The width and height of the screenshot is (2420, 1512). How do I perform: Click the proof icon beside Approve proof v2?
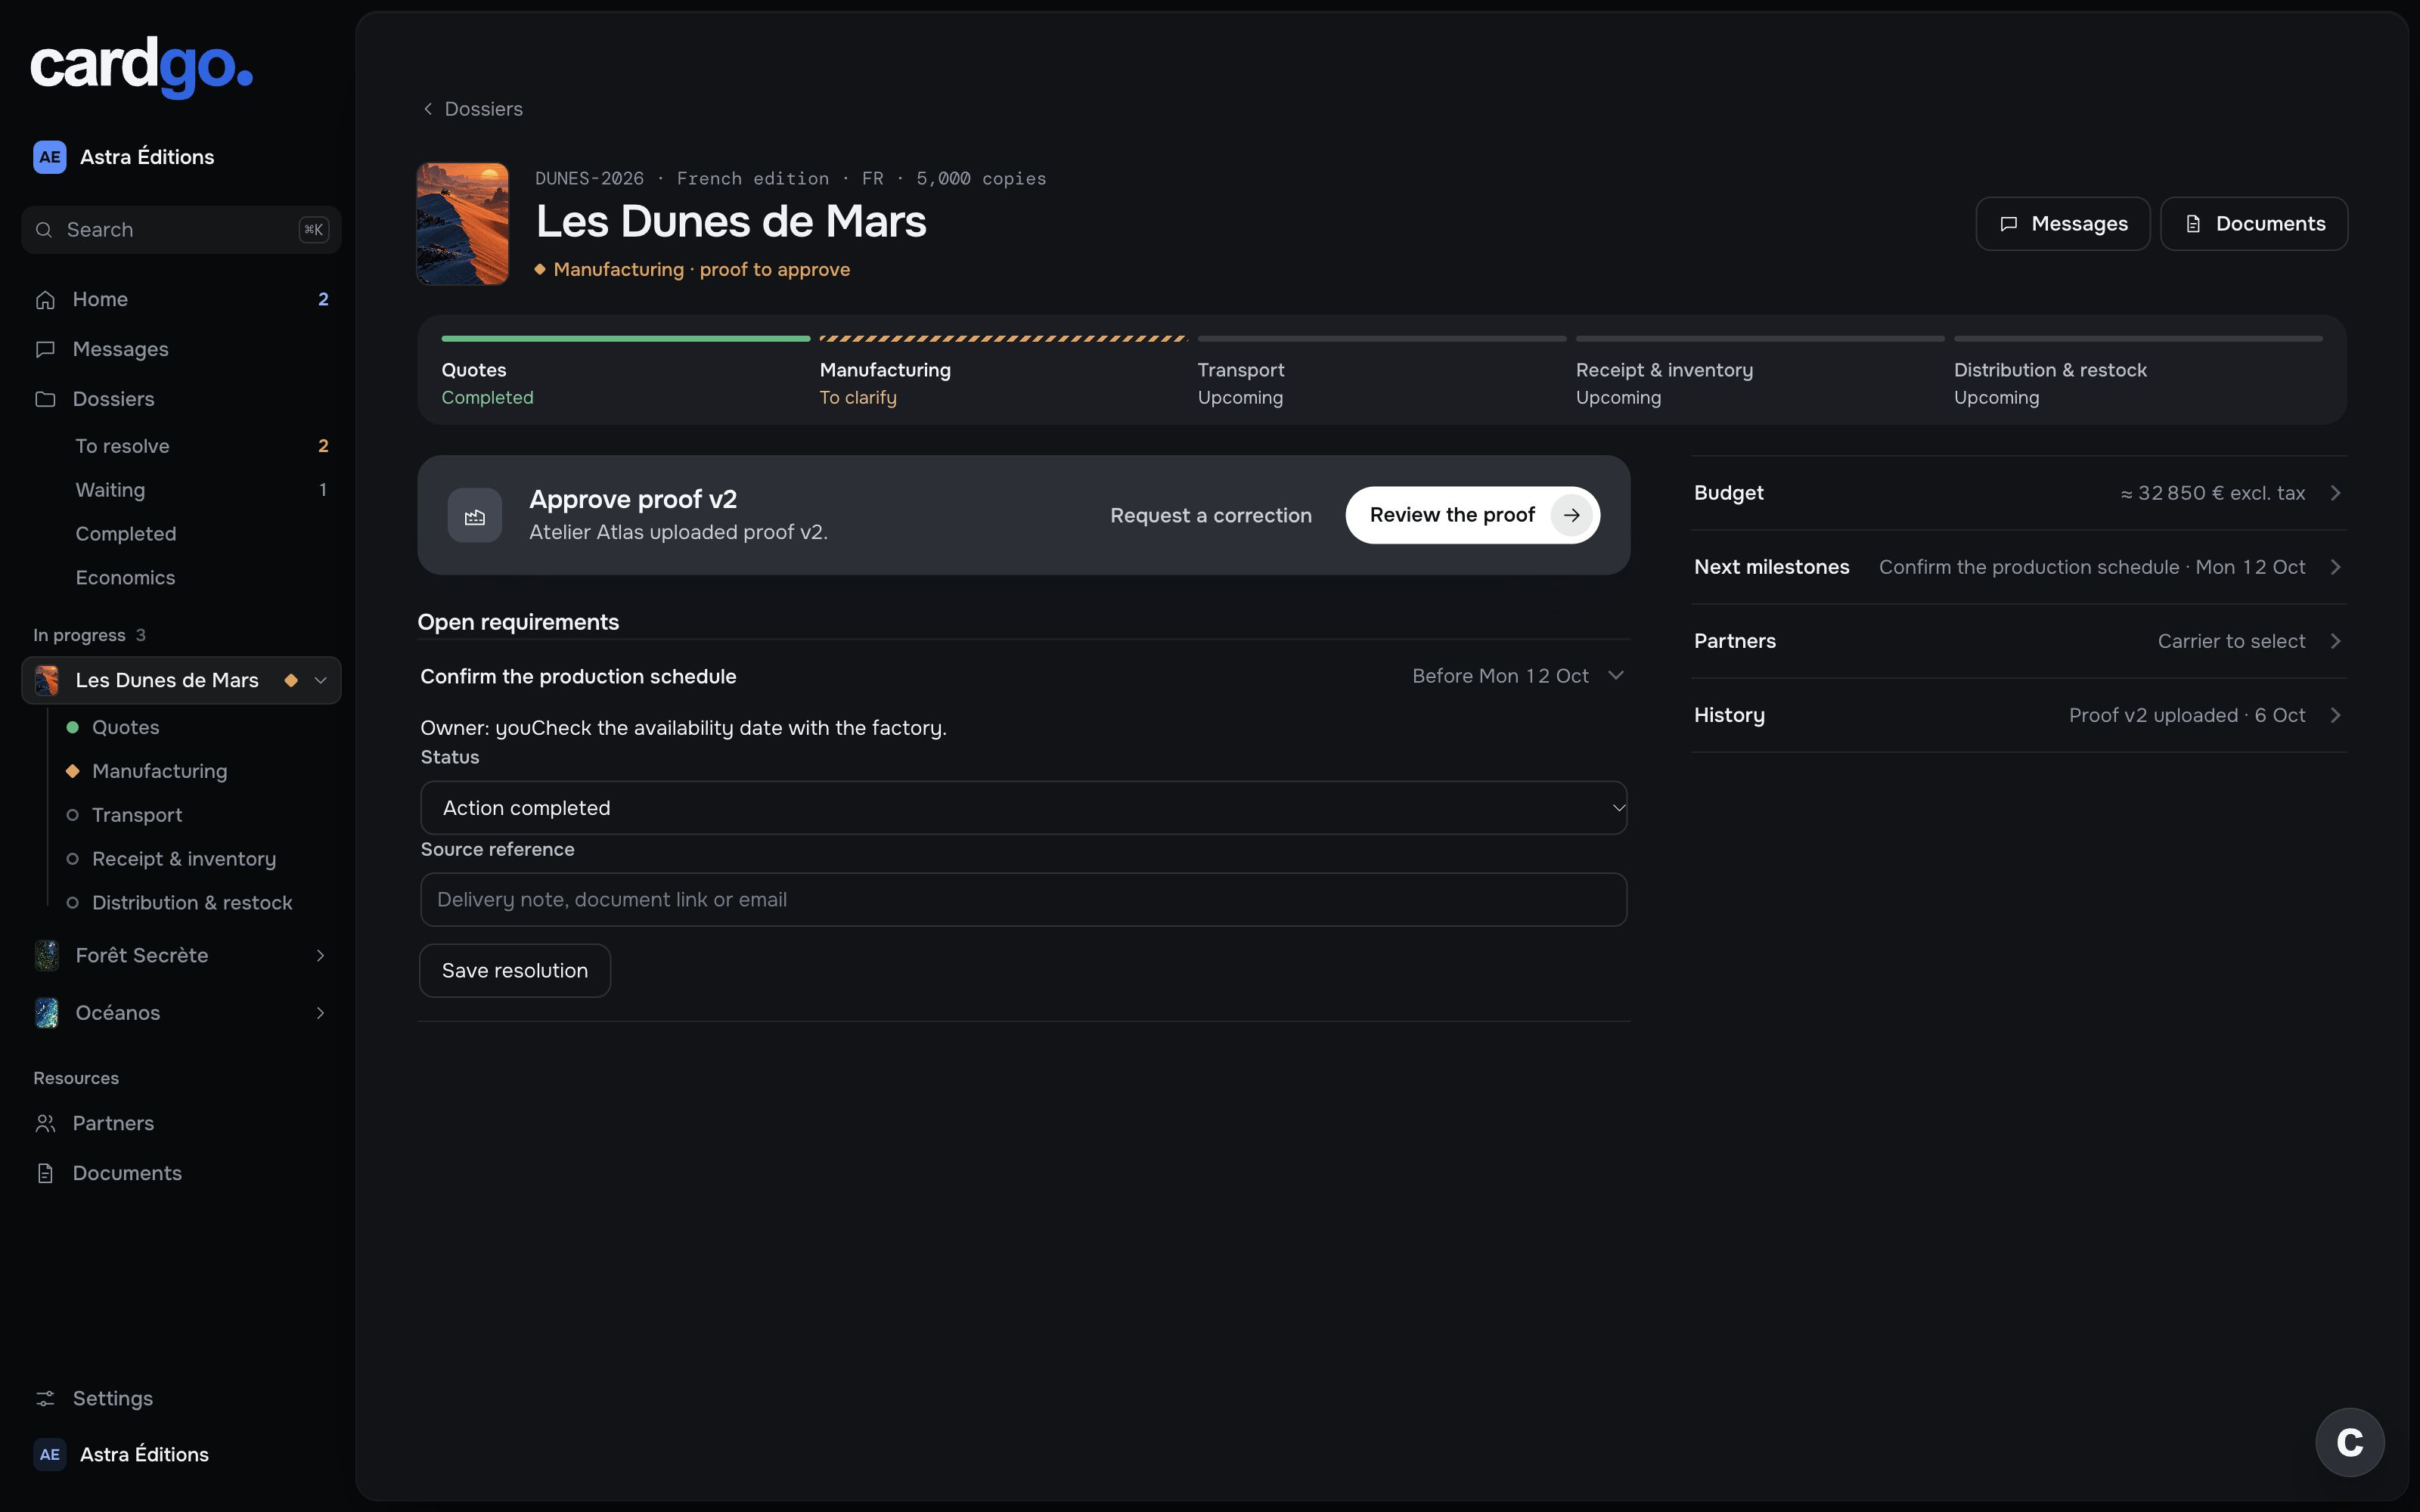click(x=475, y=516)
